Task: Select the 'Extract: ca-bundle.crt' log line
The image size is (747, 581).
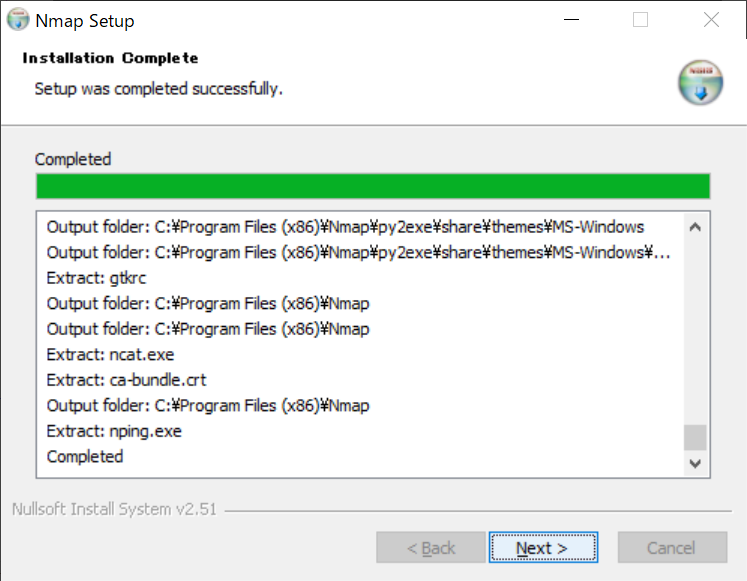Action: pos(126,380)
